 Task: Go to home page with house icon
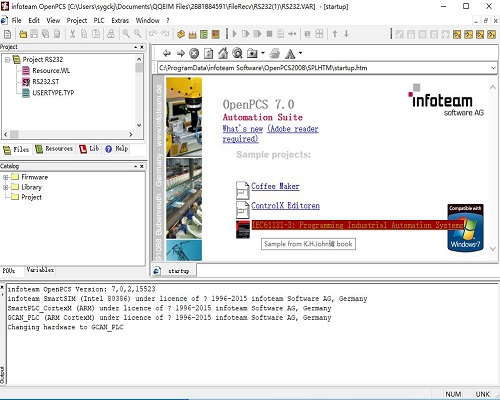[223, 53]
